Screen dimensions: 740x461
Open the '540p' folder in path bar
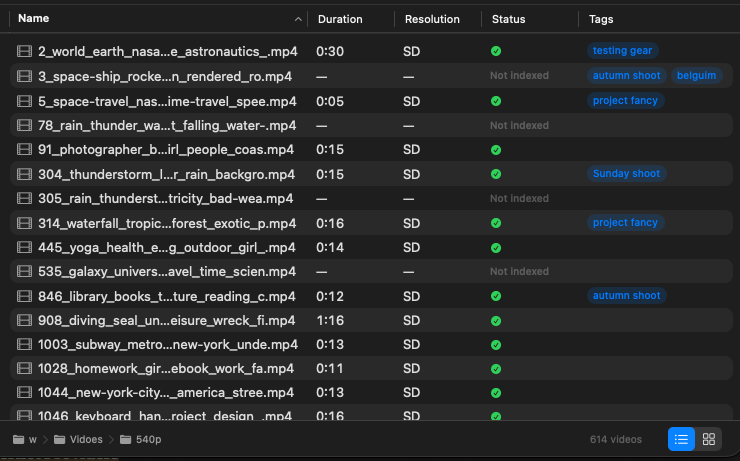[141, 439]
